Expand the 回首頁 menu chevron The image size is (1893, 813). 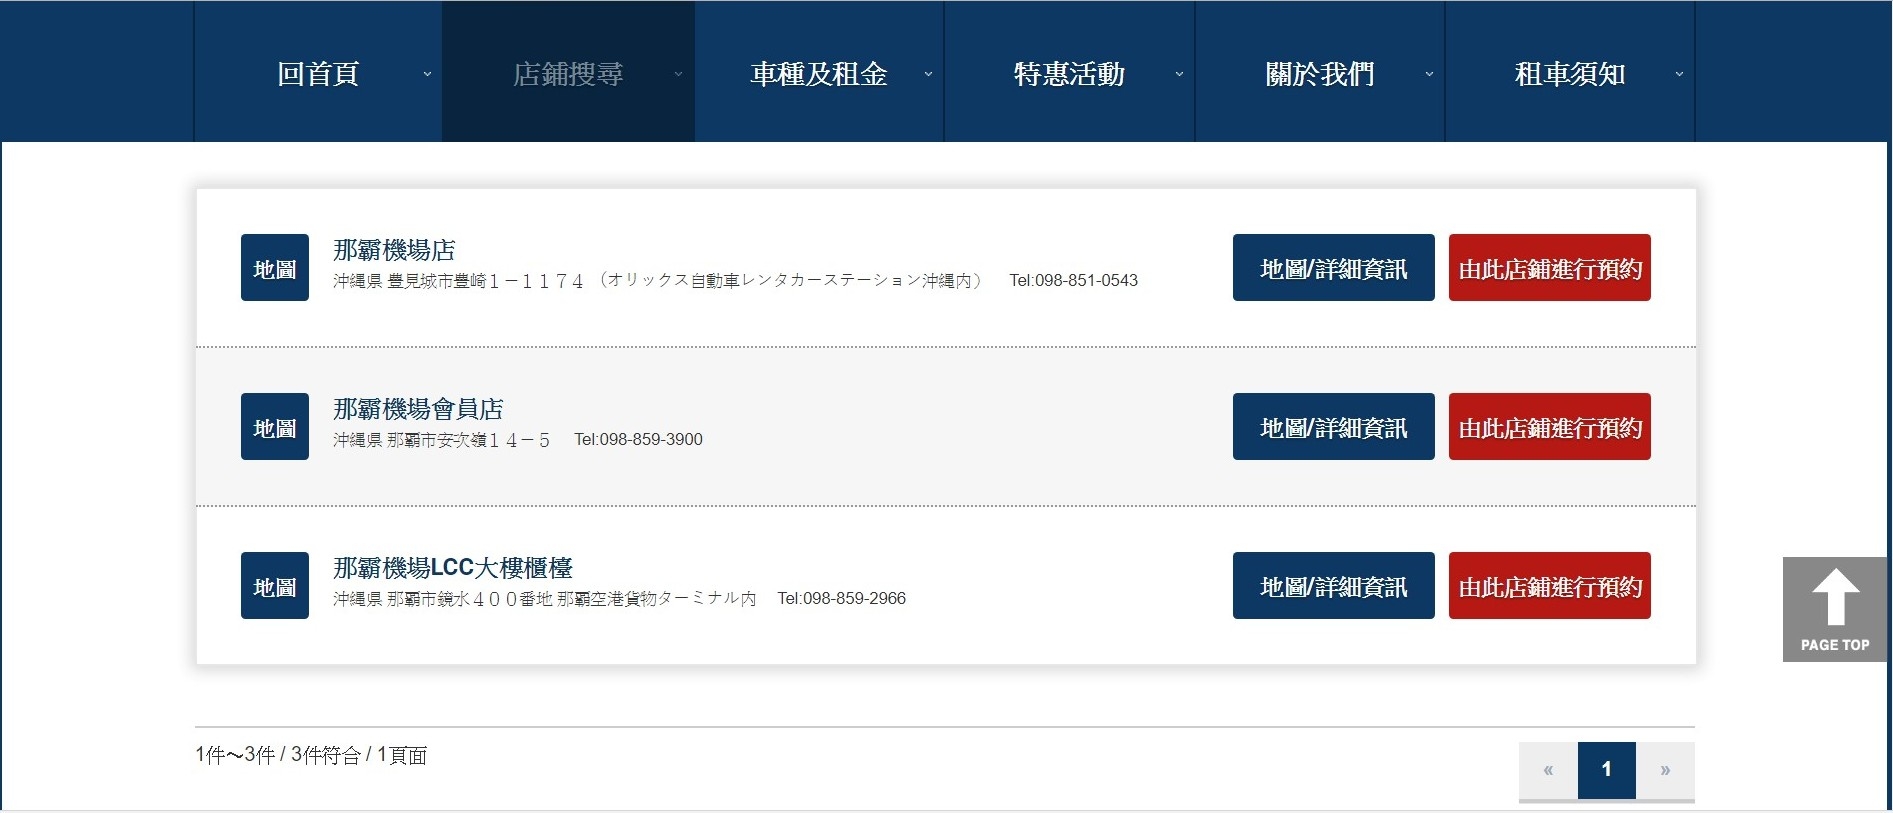(427, 74)
